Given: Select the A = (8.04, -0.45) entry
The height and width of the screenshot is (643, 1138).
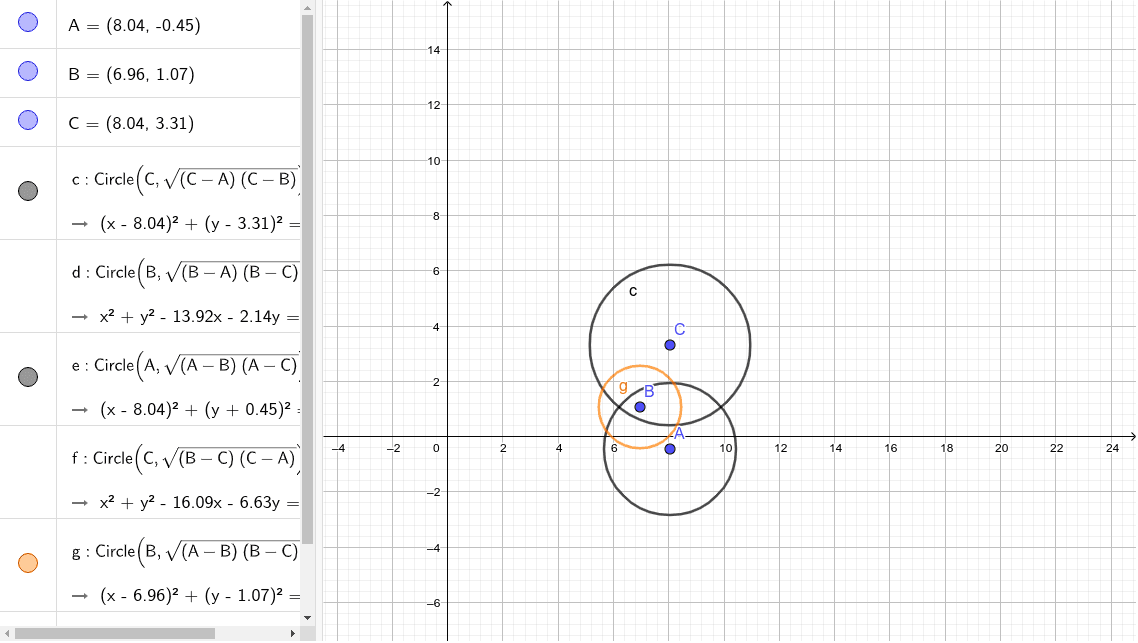Looking at the screenshot, I should pyautogui.click(x=135, y=26).
